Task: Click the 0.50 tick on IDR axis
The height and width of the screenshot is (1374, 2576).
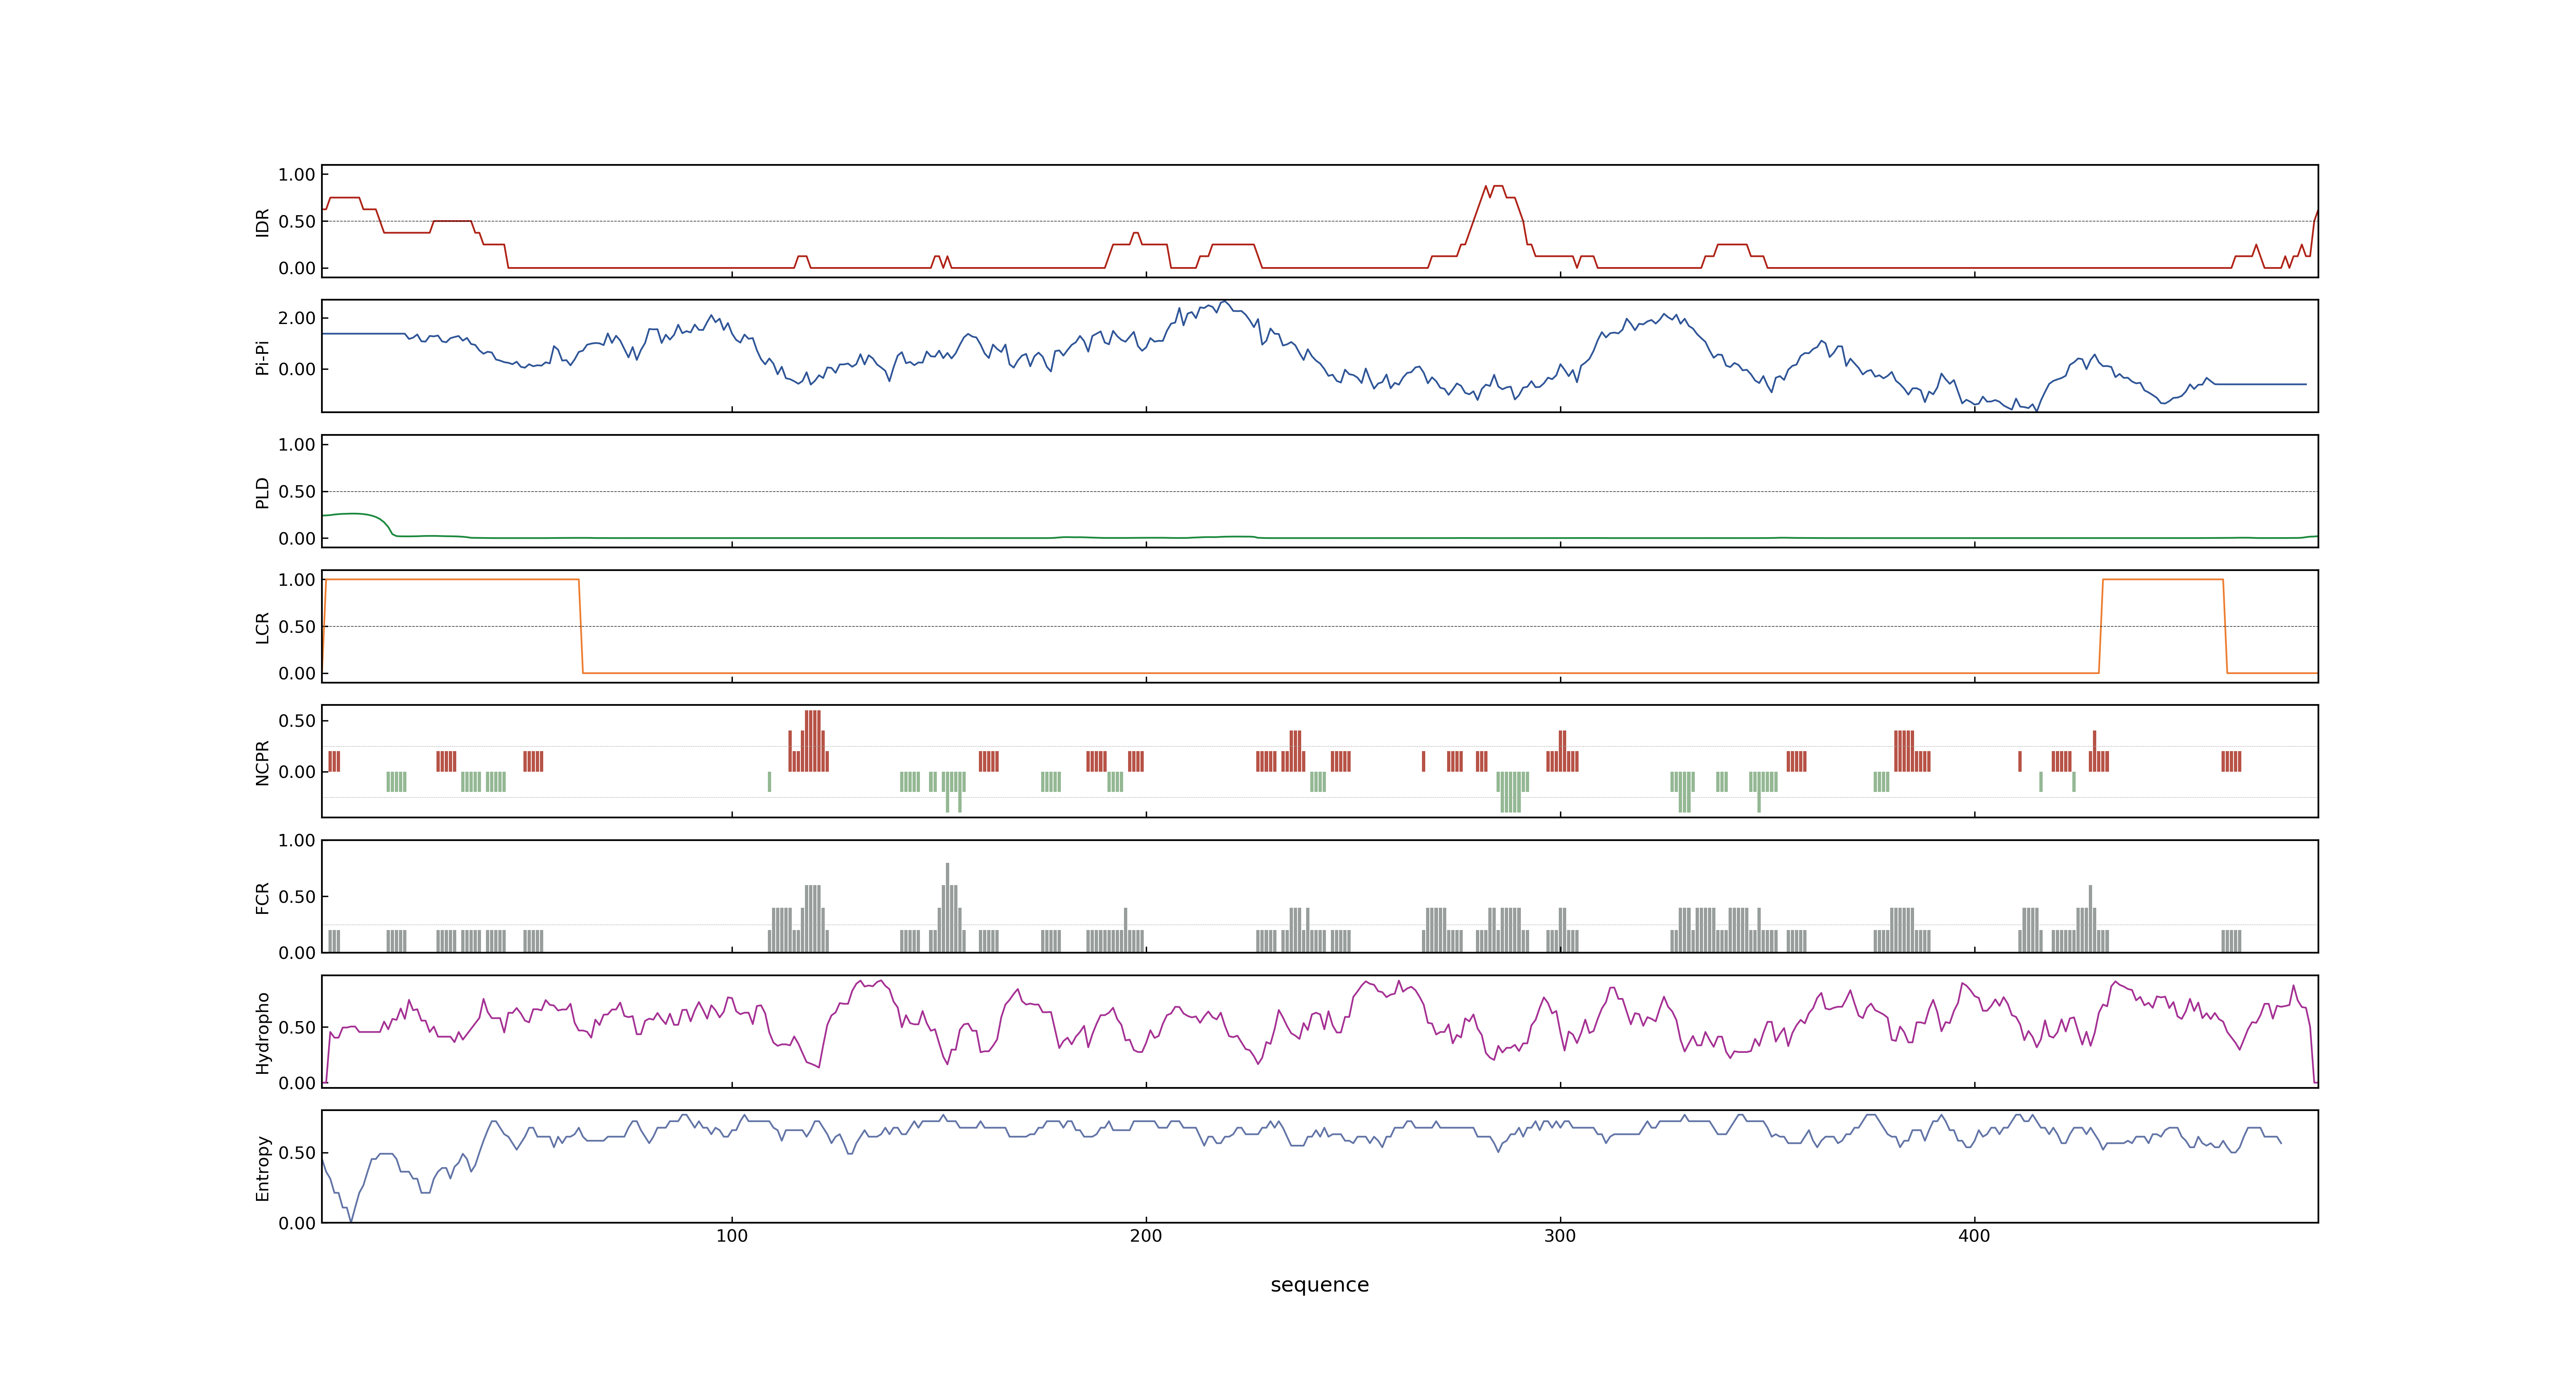Action: pyautogui.click(x=297, y=222)
